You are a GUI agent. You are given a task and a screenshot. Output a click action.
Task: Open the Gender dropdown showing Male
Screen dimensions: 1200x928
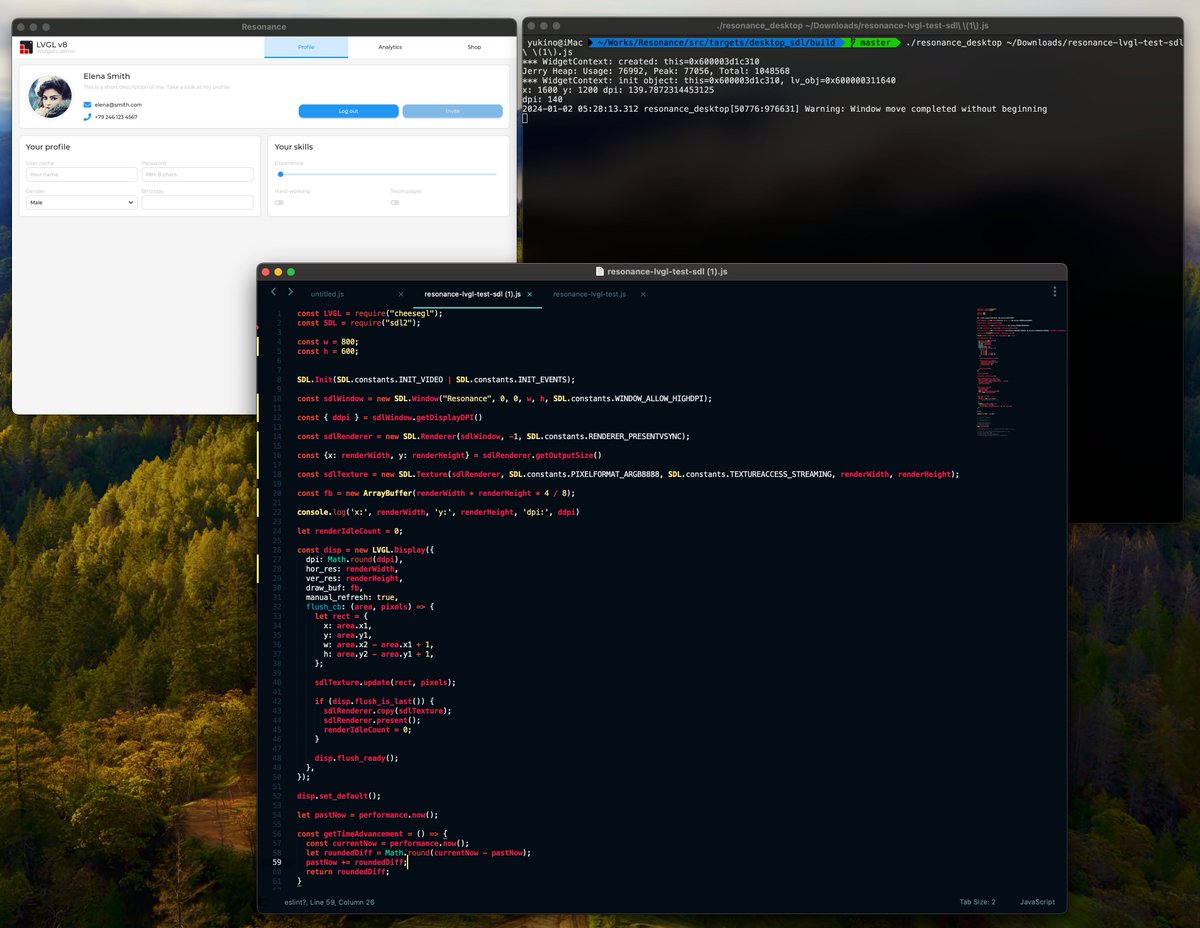point(82,202)
